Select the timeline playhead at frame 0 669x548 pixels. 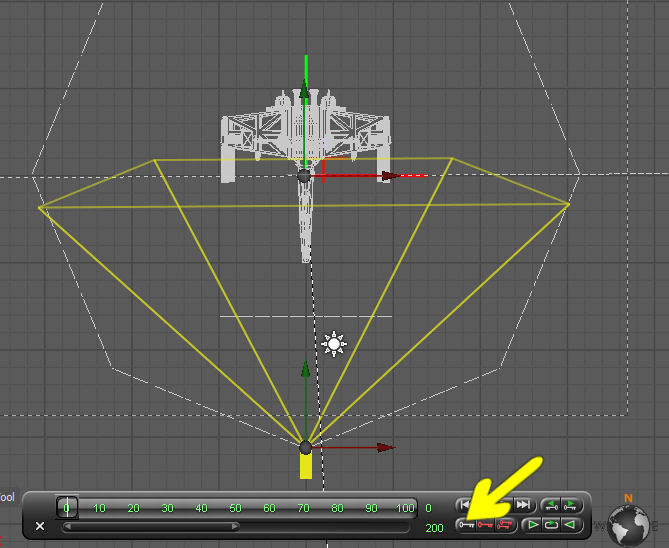[67, 507]
